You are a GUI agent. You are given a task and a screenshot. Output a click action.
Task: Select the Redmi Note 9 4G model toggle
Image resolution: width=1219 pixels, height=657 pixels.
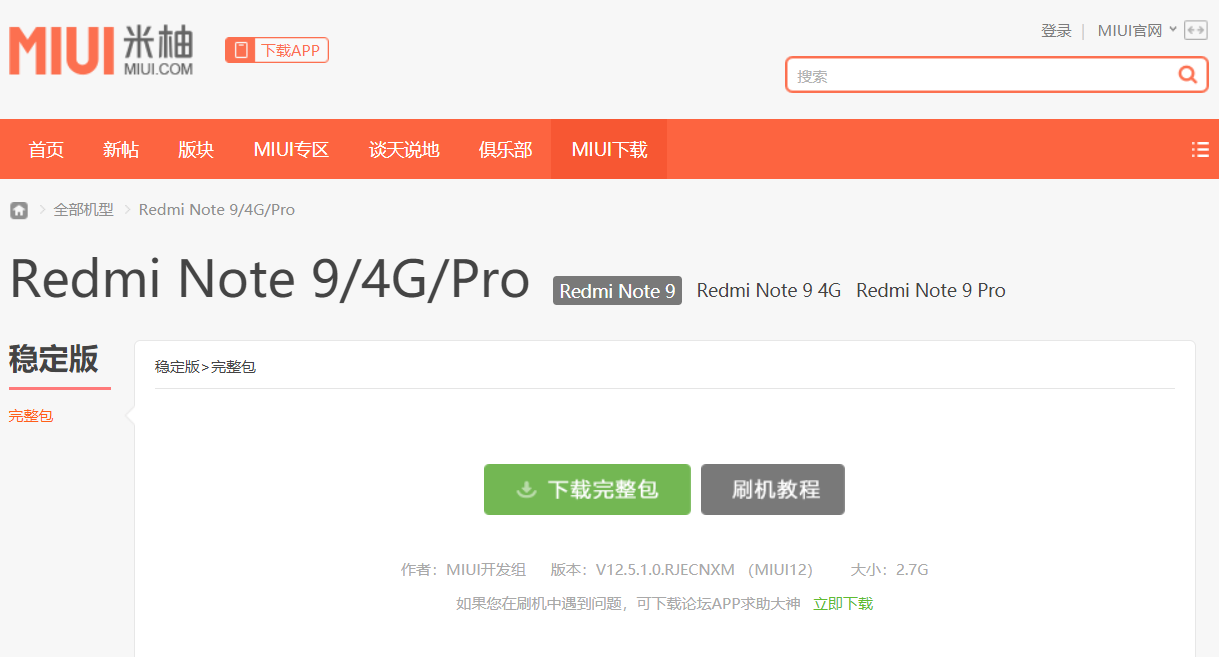768,290
